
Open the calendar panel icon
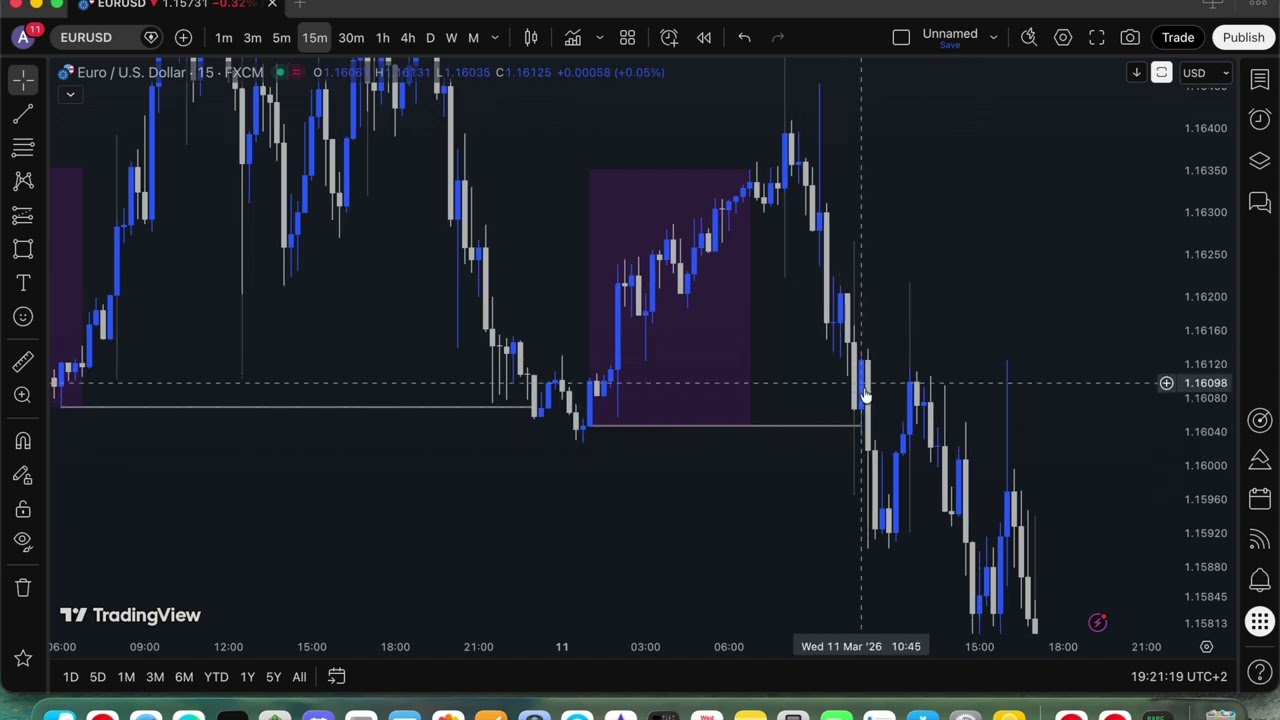click(1260, 499)
